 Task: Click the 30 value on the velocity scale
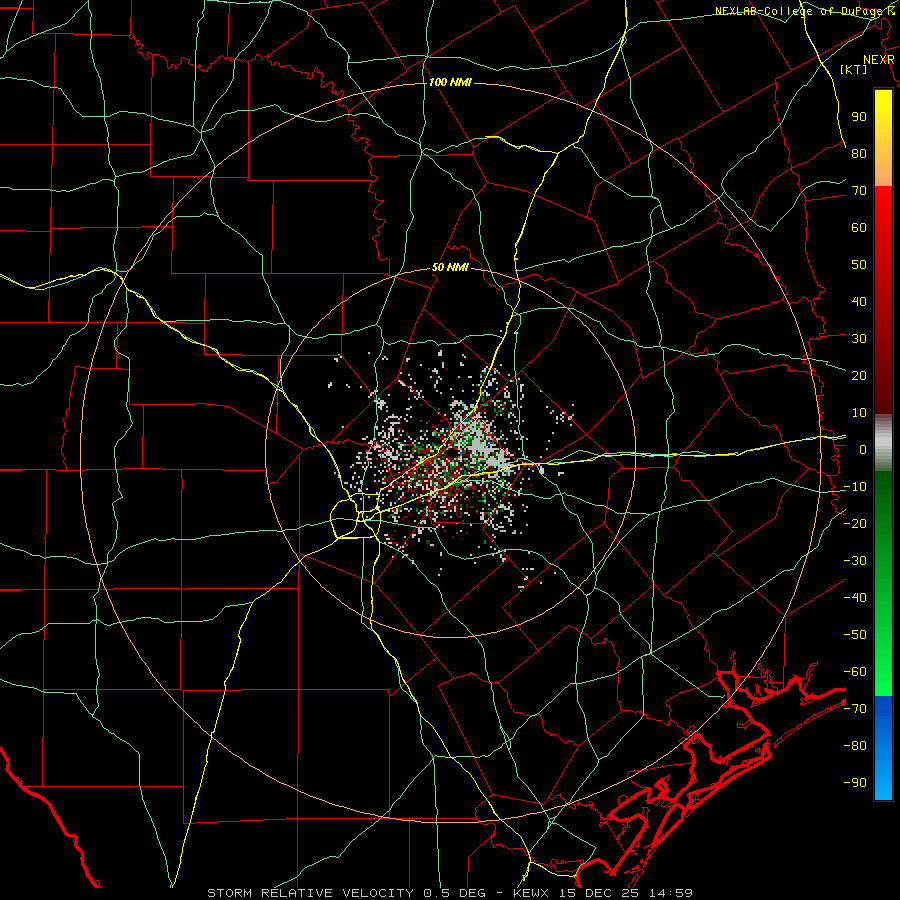tap(859, 339)
